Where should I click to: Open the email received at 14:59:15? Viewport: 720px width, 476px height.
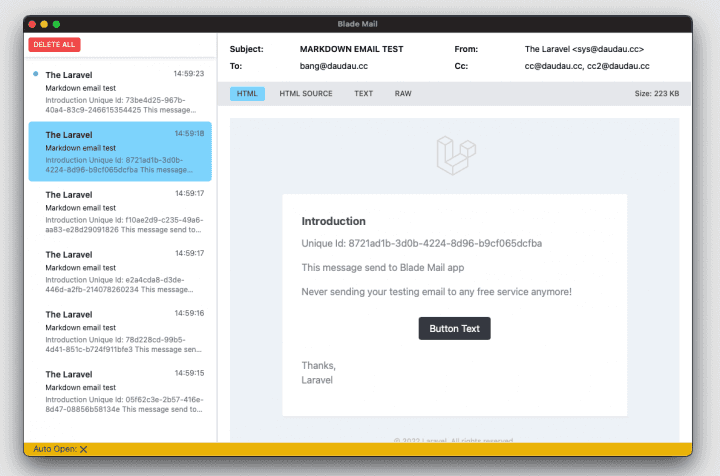tap(120, 391)
